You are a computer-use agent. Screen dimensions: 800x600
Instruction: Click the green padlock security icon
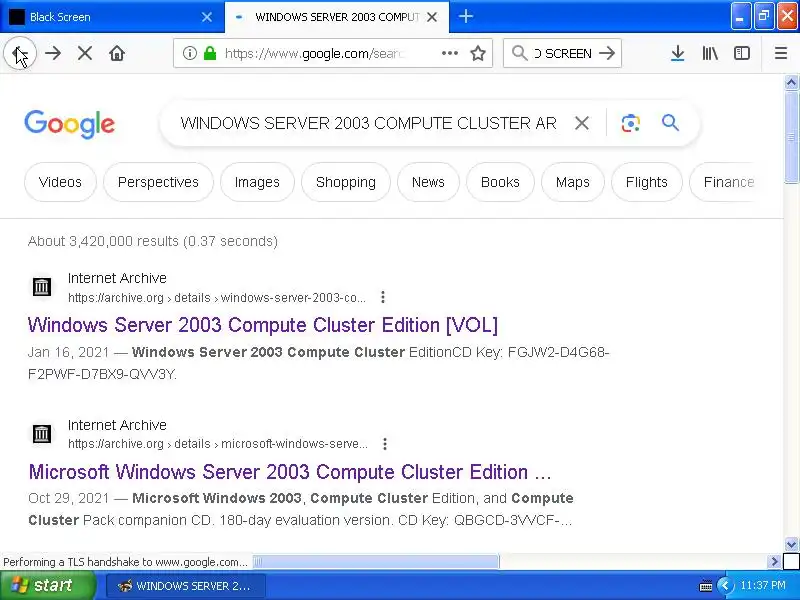point(210,53)
